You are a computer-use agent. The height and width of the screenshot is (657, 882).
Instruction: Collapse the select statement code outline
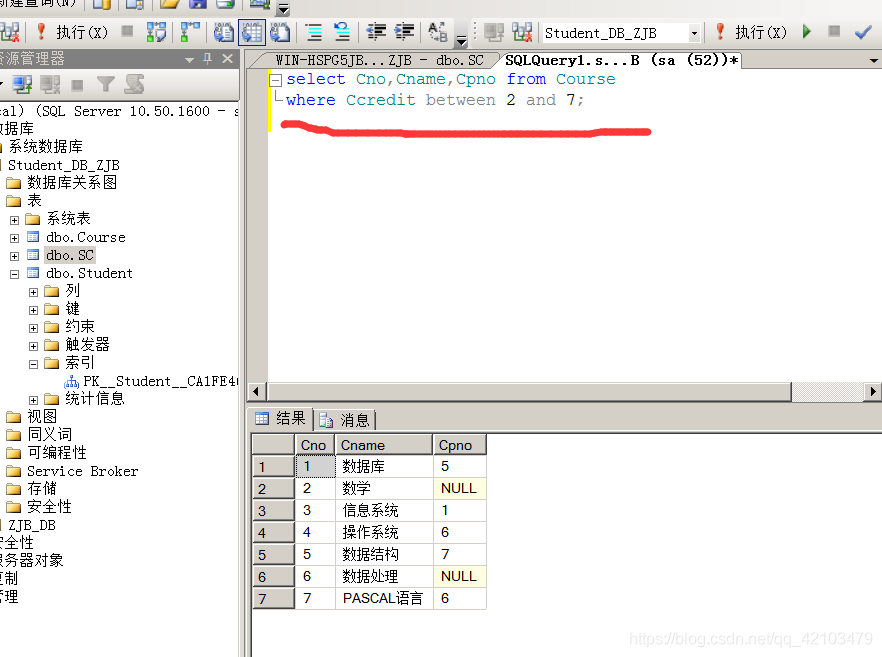pos(276,80)
